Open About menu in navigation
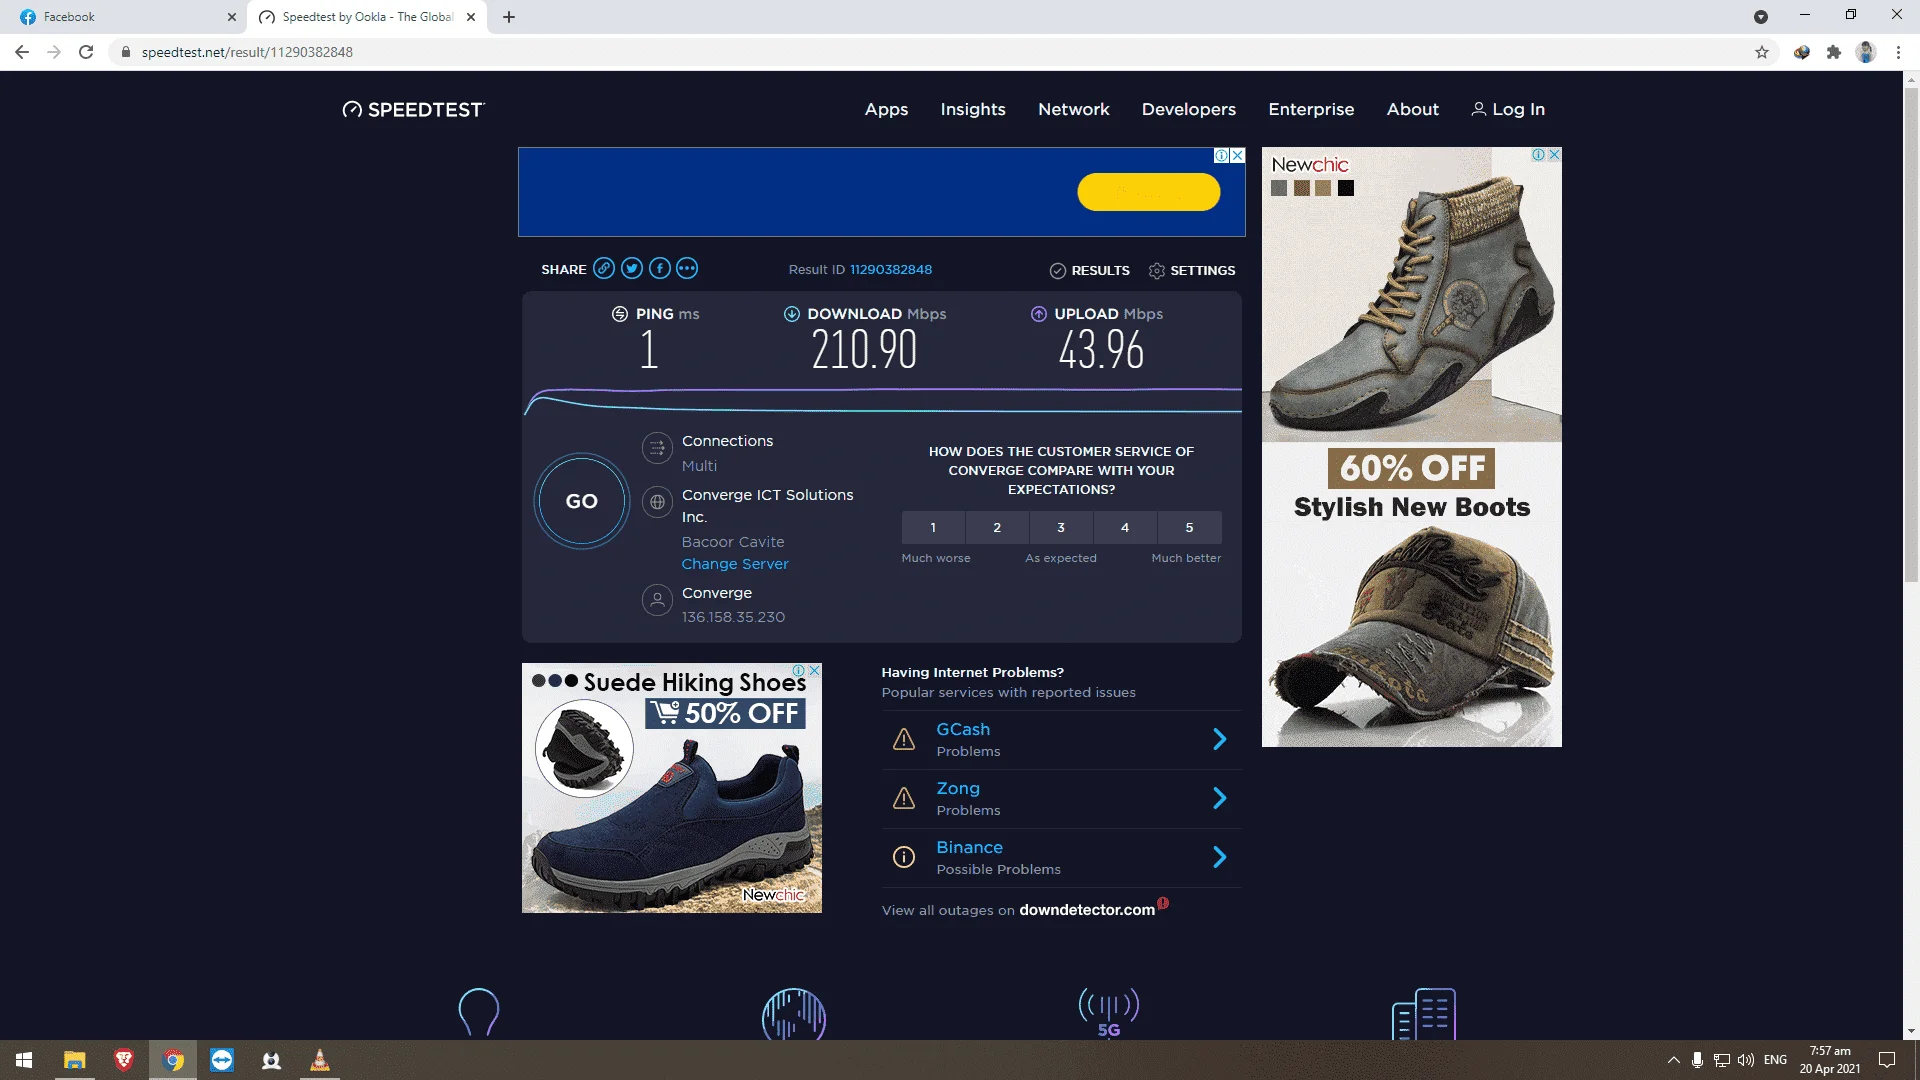Viewport: 1920px width, 1080px height. pos(1413,109)
